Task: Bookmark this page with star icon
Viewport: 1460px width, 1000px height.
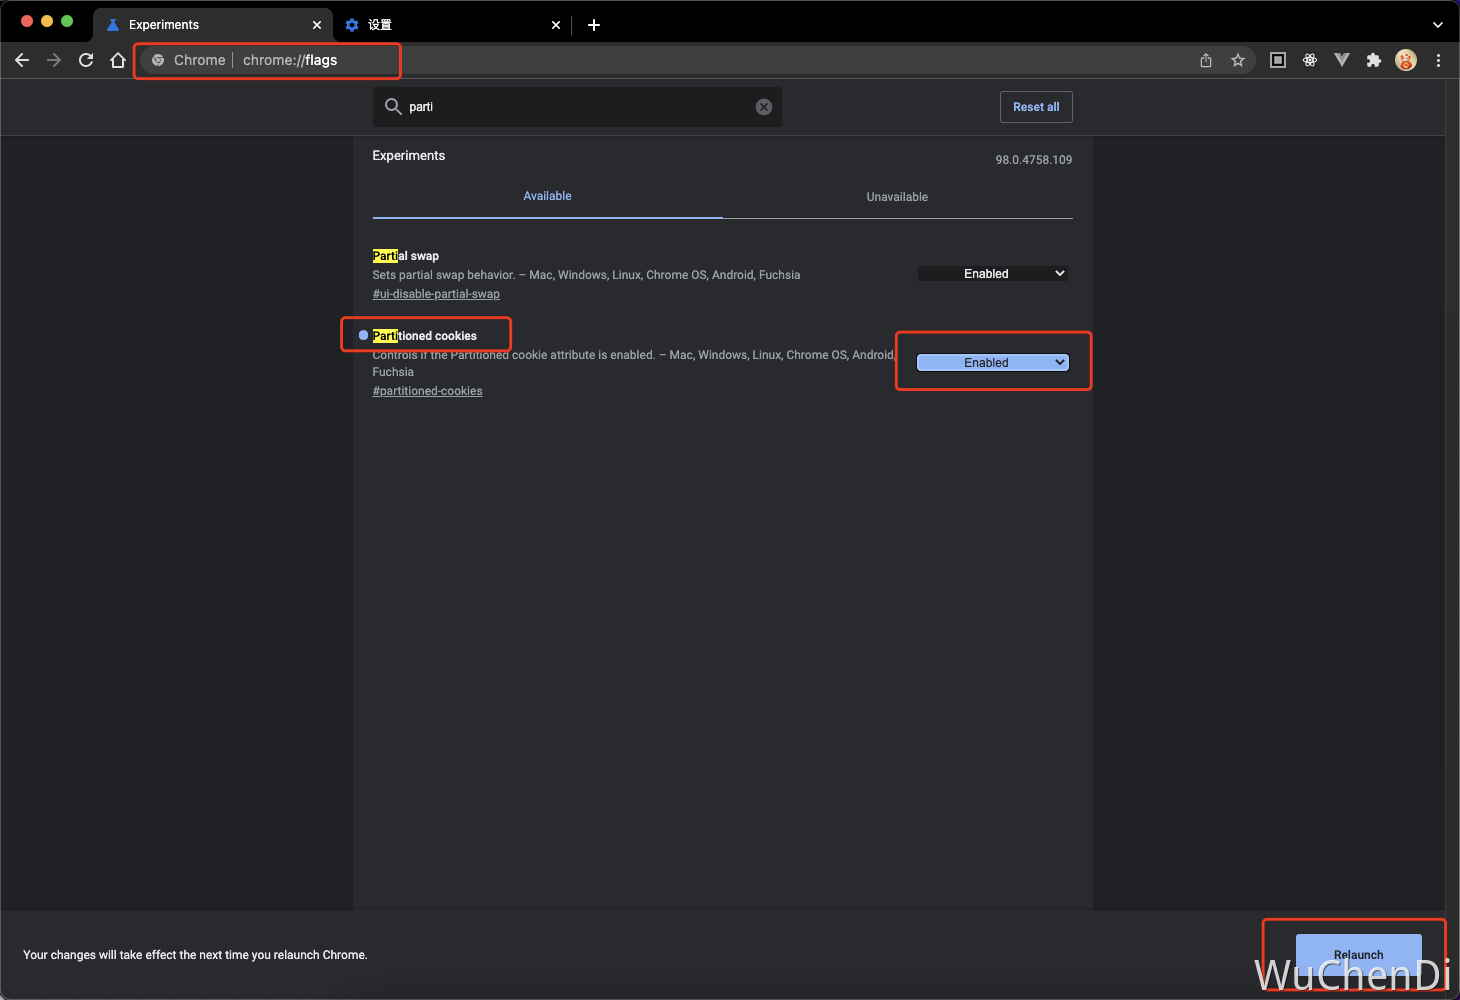Action: [x=1238, y=60]
